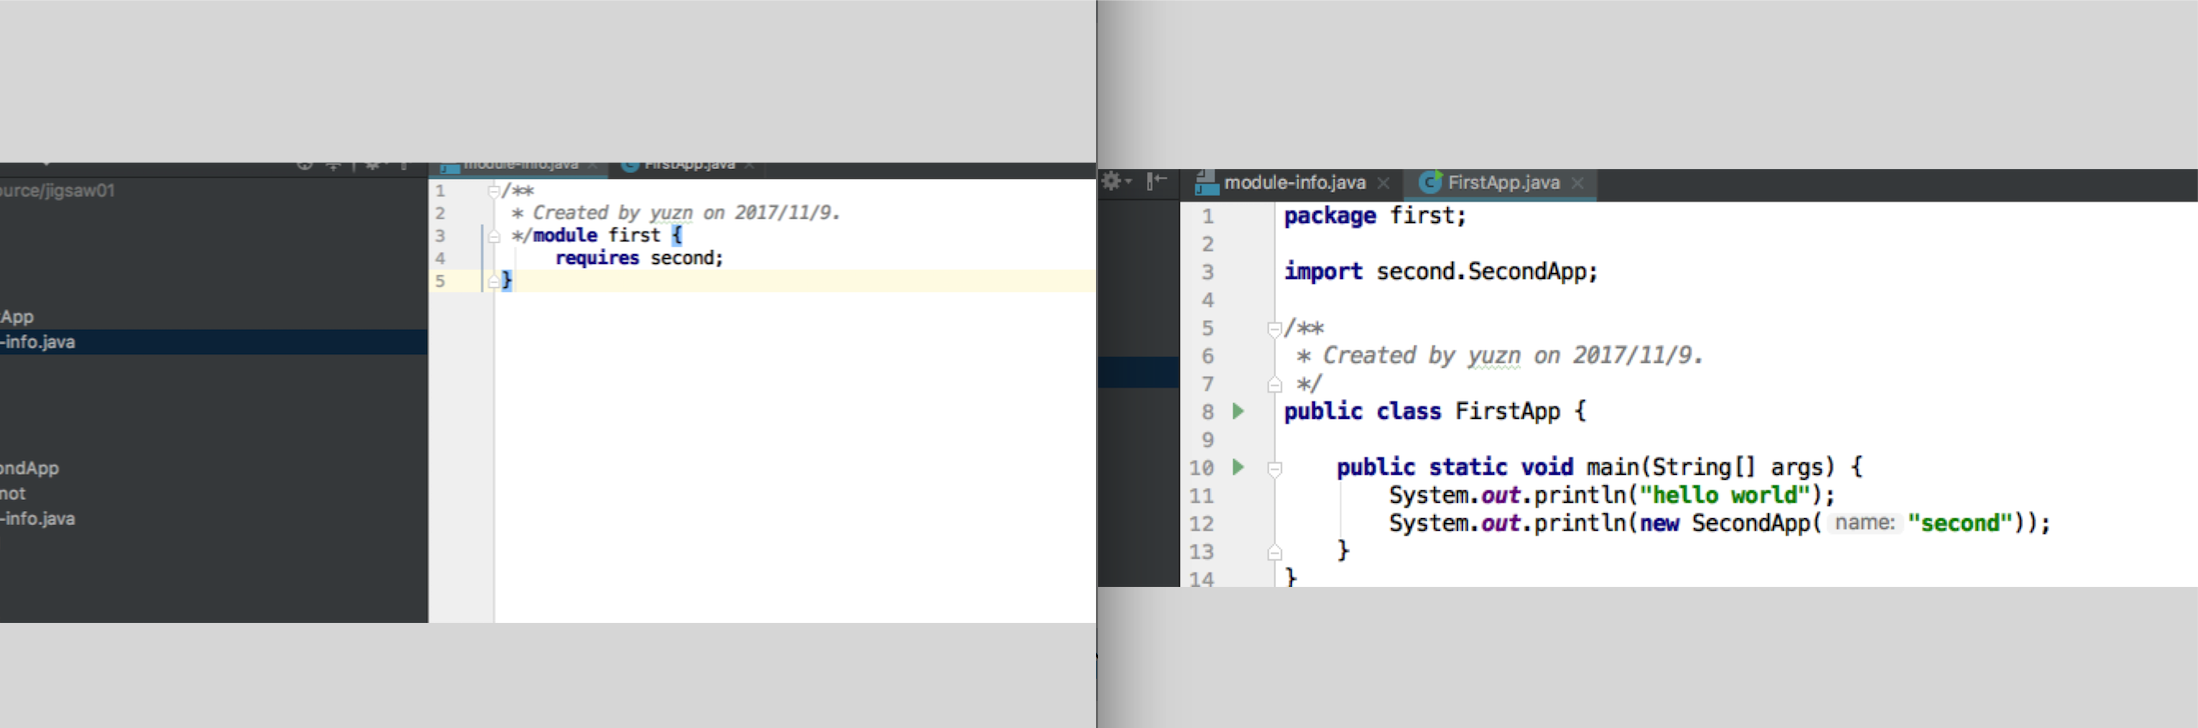Viewport: 2198px width, 728px height.
Task: Click the 'main(String[] args)' method signature
Action: 1711,467
